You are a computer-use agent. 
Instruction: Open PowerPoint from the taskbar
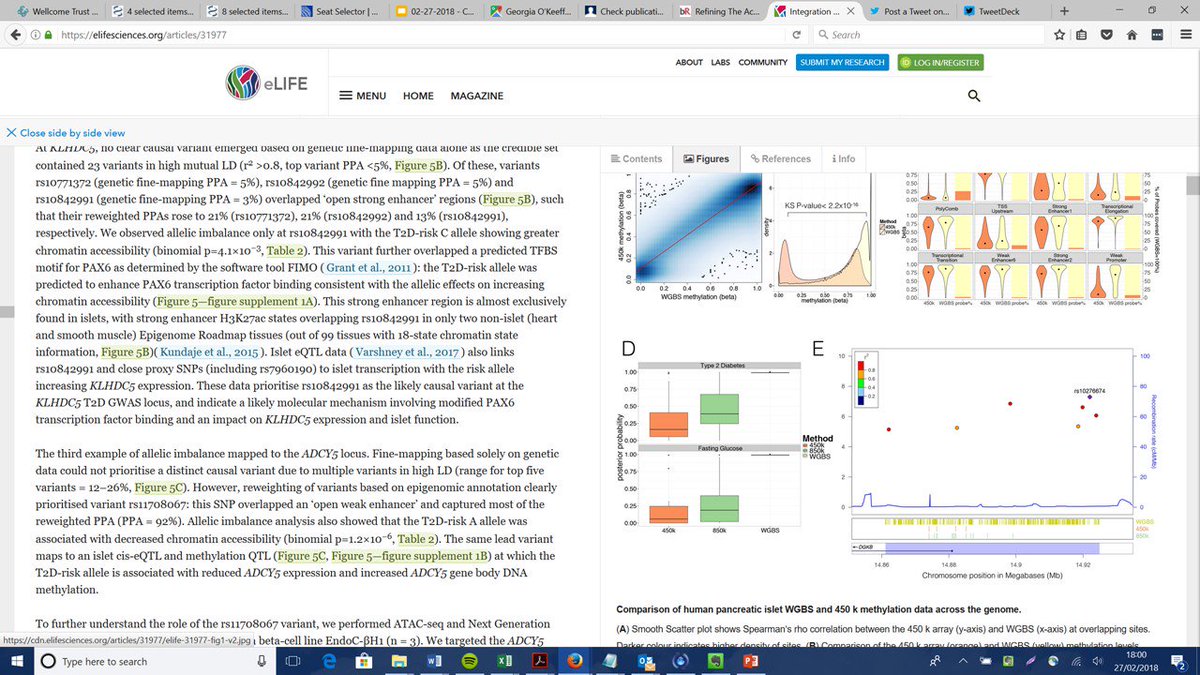(750, 661)
